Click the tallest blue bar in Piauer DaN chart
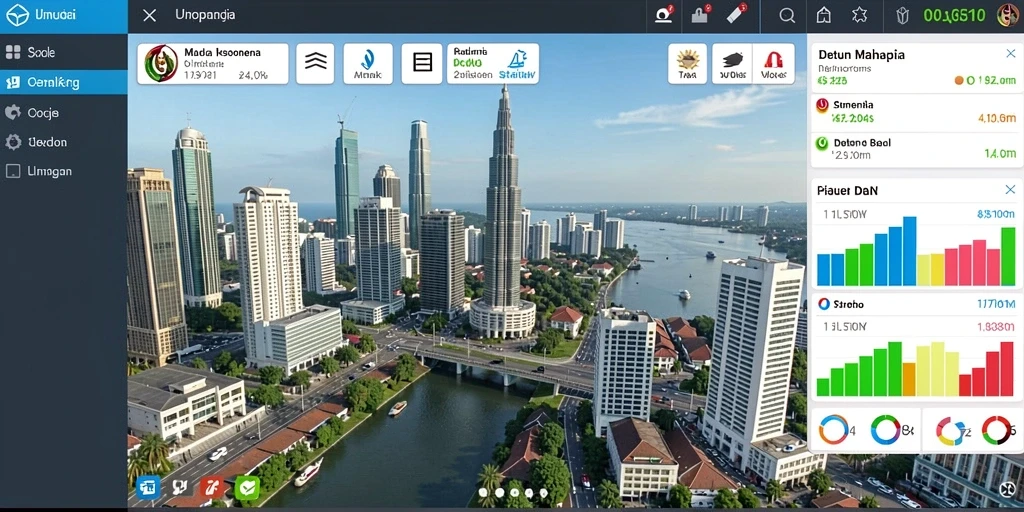Image resolution: width=1024 pixels, height=512 pixels. [909, 251]
